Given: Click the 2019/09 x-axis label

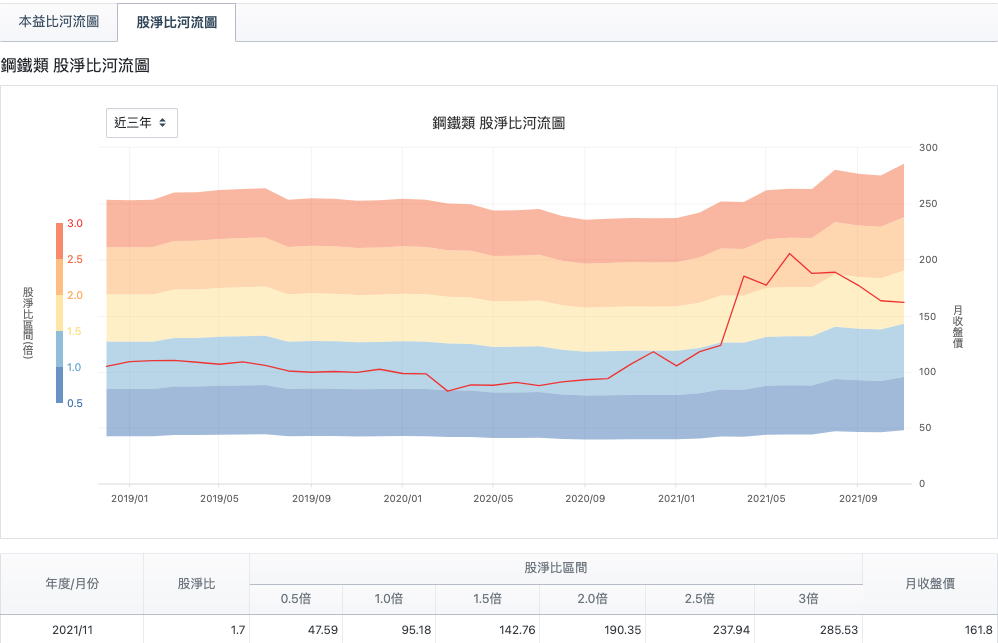Looking at the screenshot, I should pos(311,498).
